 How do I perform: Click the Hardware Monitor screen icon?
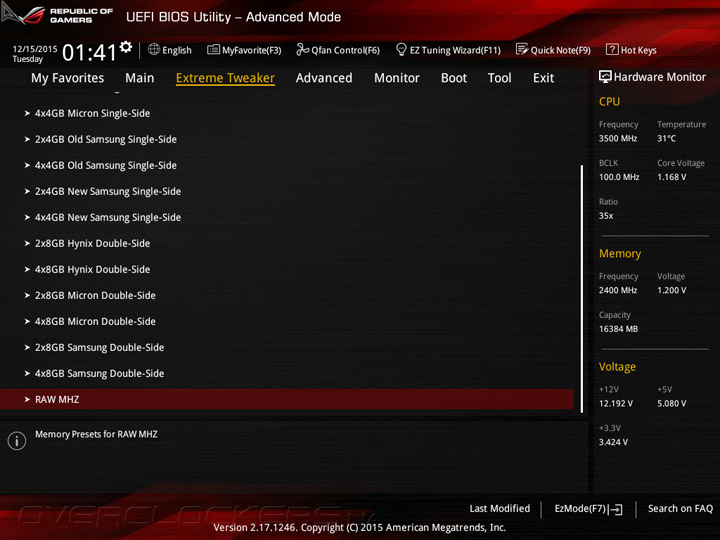605,77
